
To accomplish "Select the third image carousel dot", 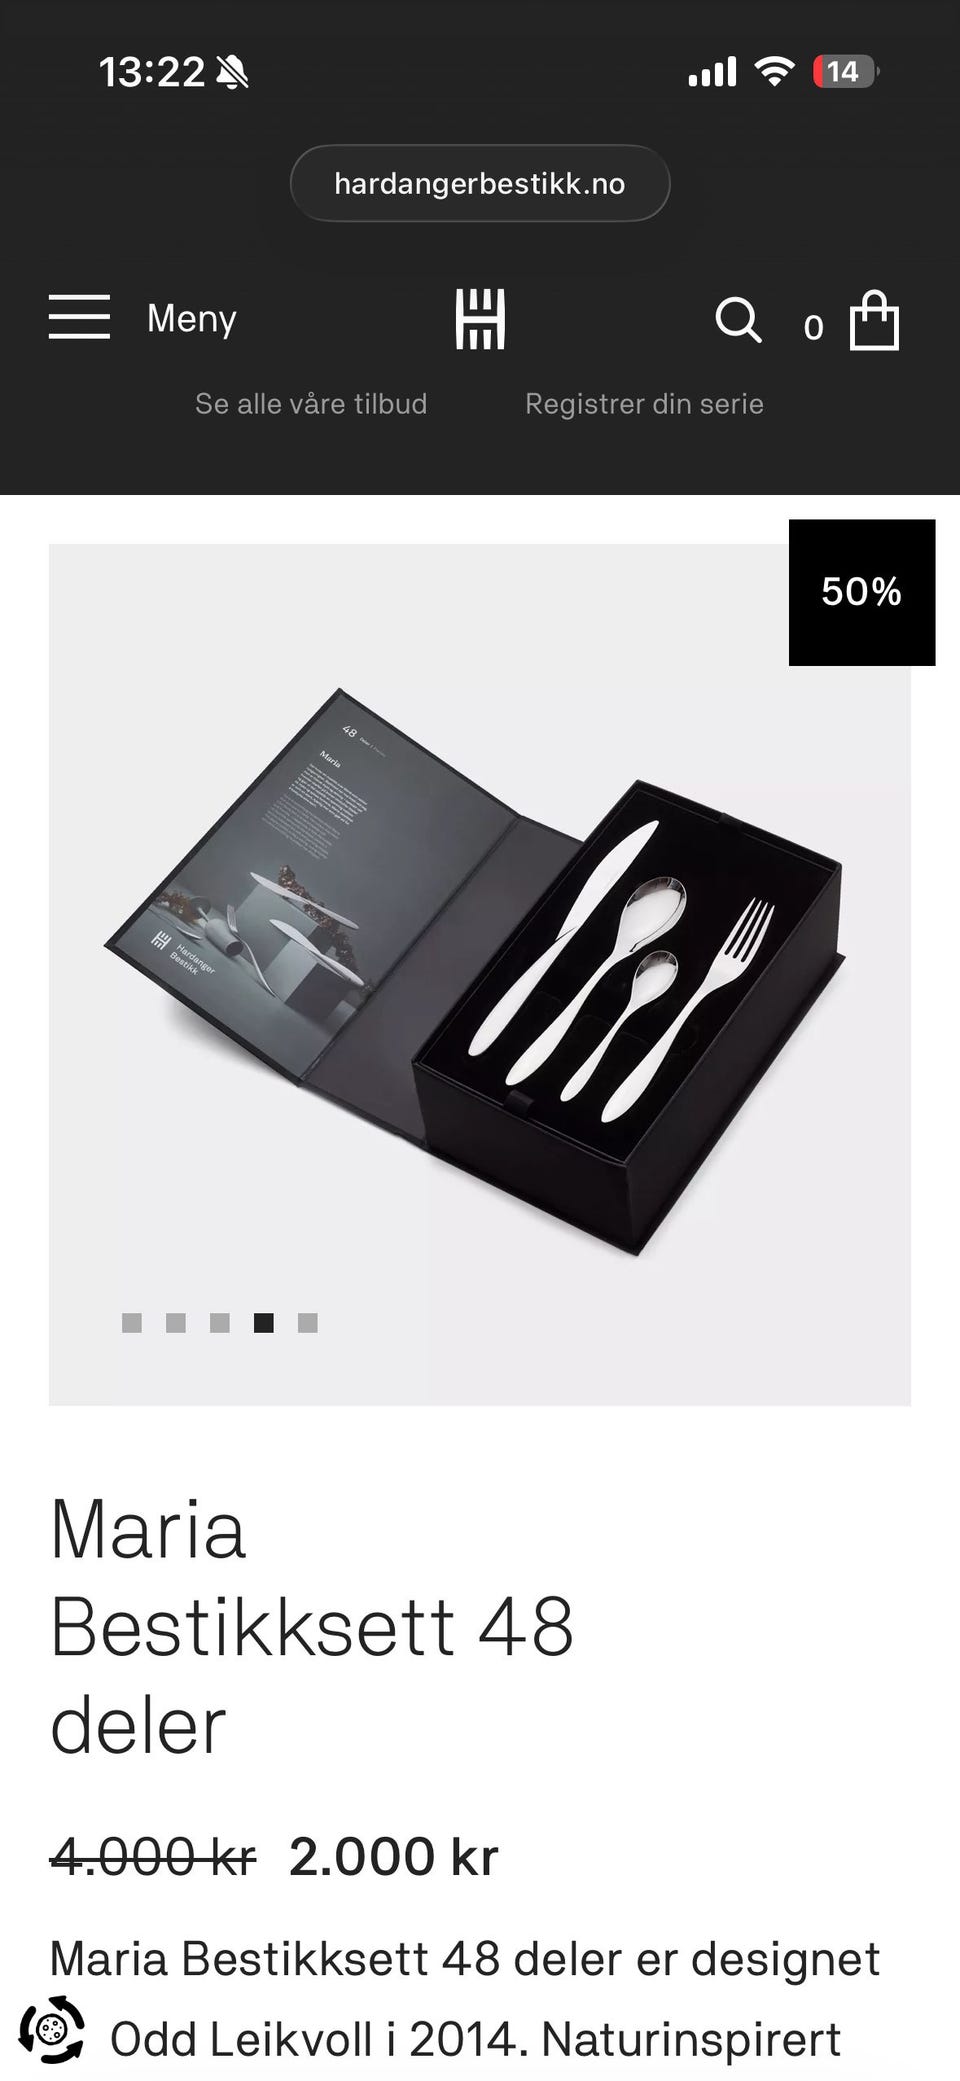I will click(x=220, y=1323).
